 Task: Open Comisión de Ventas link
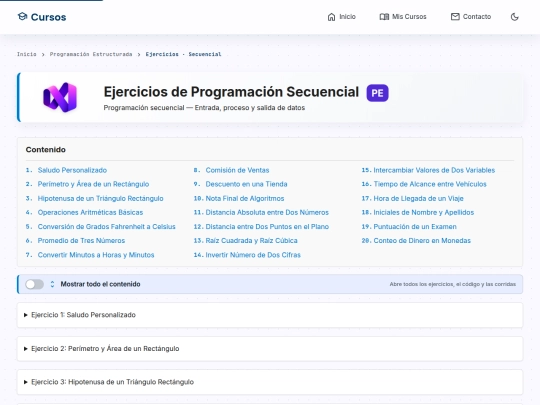click(237, 170)
